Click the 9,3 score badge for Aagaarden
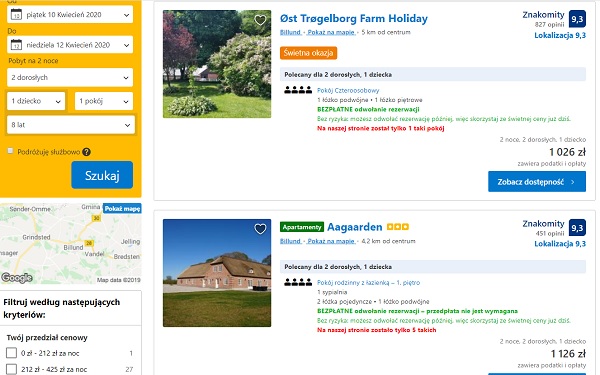 click(x=577, y=228)
